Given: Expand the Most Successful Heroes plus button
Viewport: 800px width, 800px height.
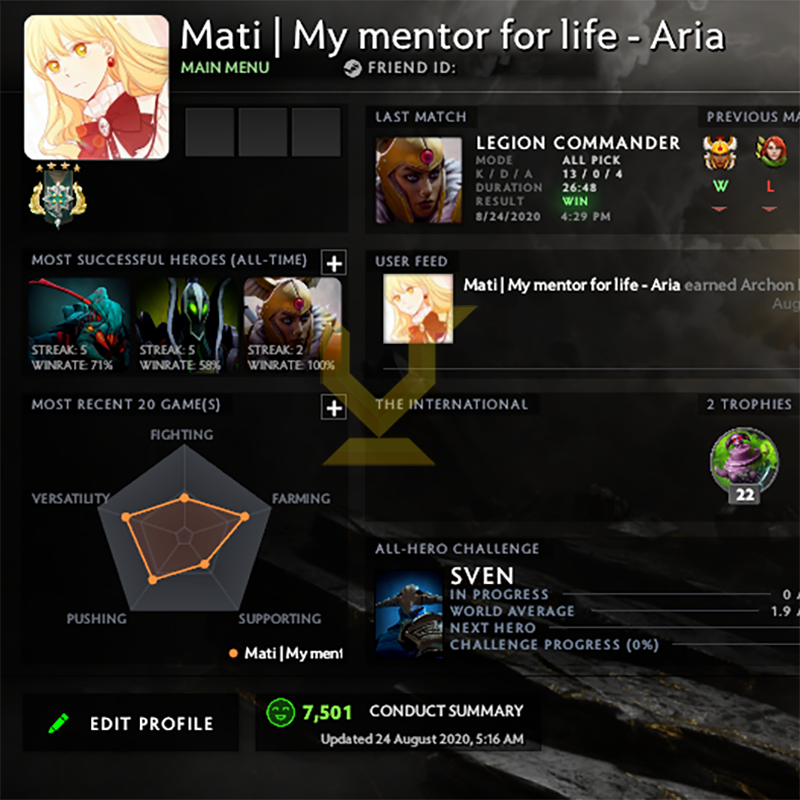Looking at the screenshot, I should pyautogui.click(x=334, y=263).
